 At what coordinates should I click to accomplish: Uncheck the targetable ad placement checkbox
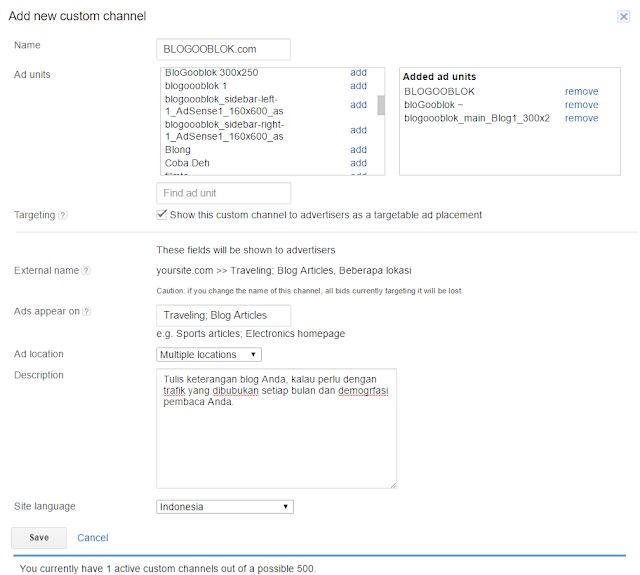click(162, 214)
